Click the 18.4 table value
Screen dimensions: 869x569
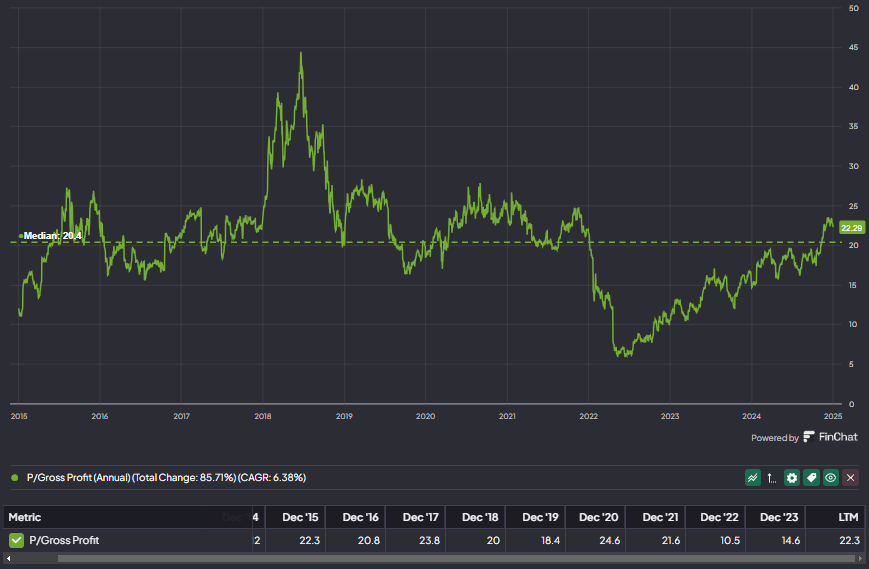(x=550, y=540)
